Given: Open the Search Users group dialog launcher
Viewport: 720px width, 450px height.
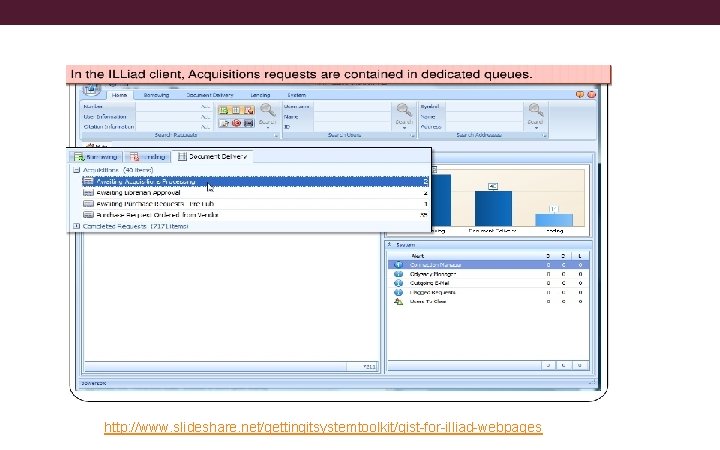Looking at the screenshot, I should [412, 135].
